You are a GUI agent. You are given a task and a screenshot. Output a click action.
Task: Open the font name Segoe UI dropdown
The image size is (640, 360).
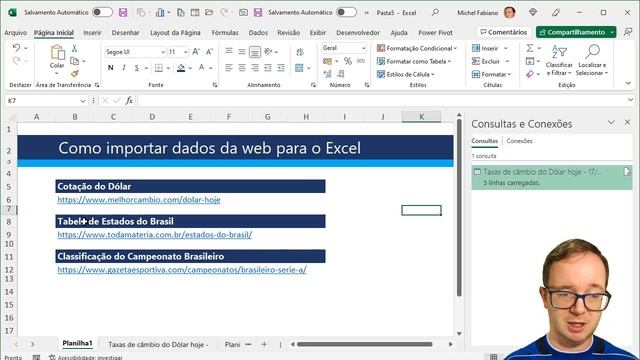tap(163, 52)
